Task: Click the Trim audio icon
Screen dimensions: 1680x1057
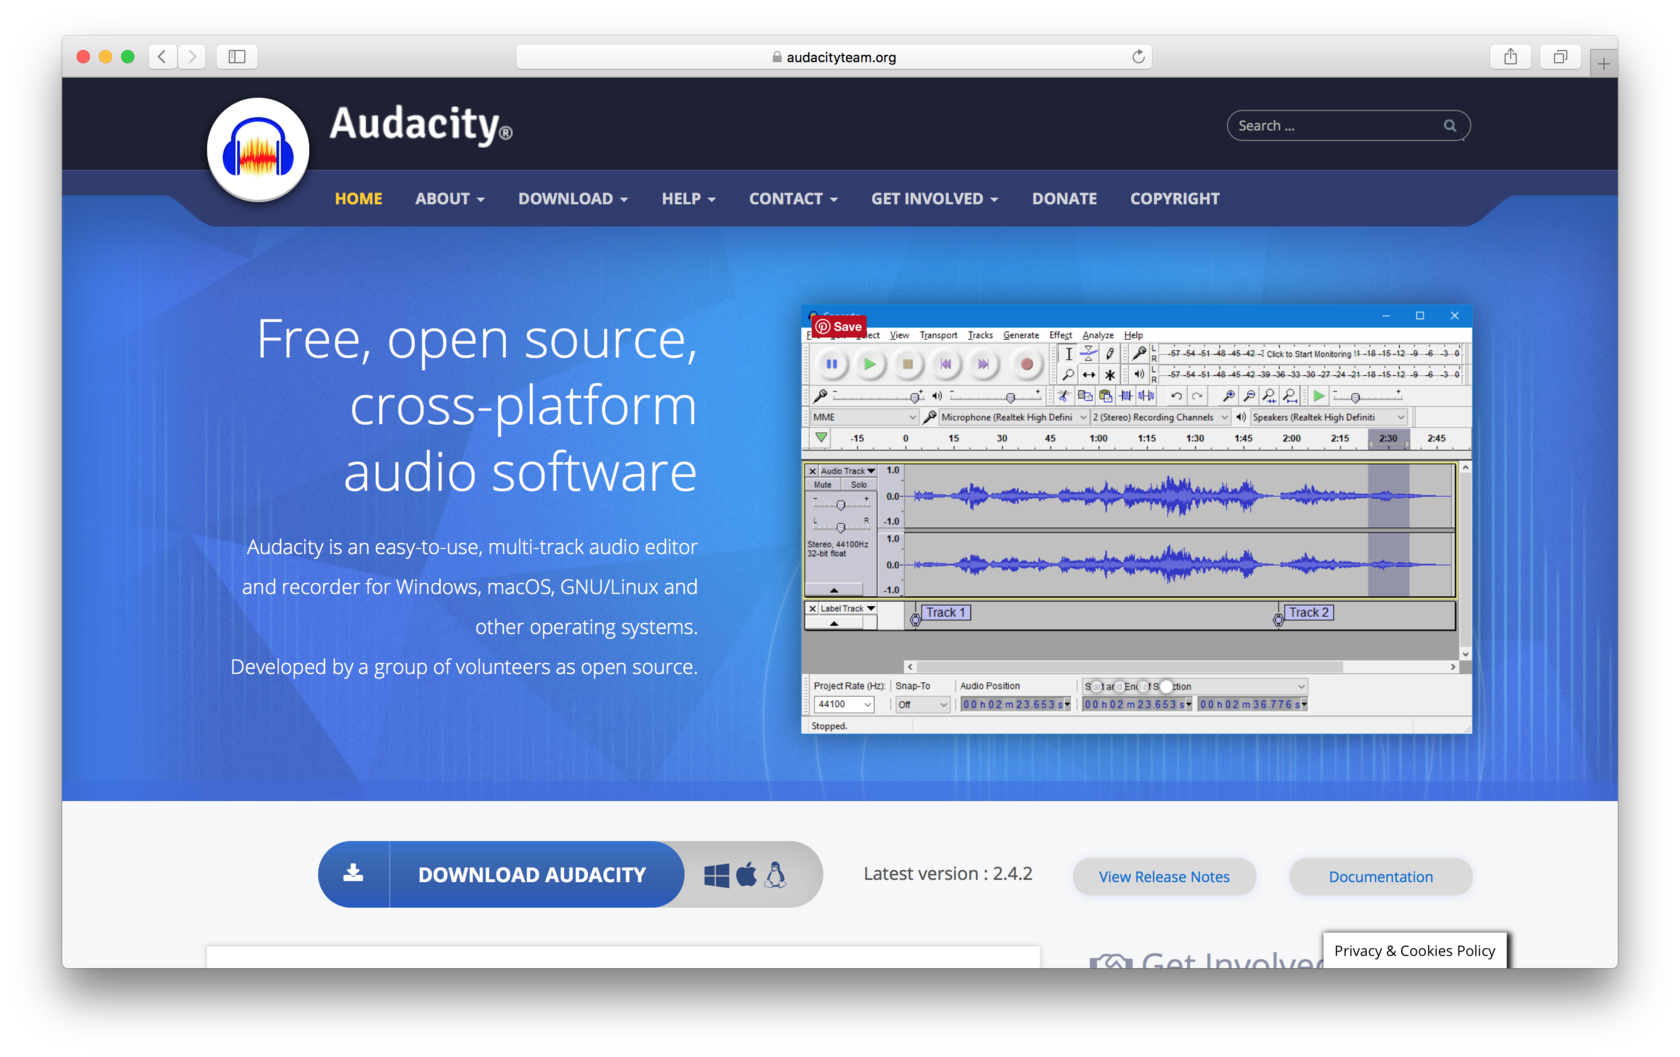Action: [x=1126, y=396]
